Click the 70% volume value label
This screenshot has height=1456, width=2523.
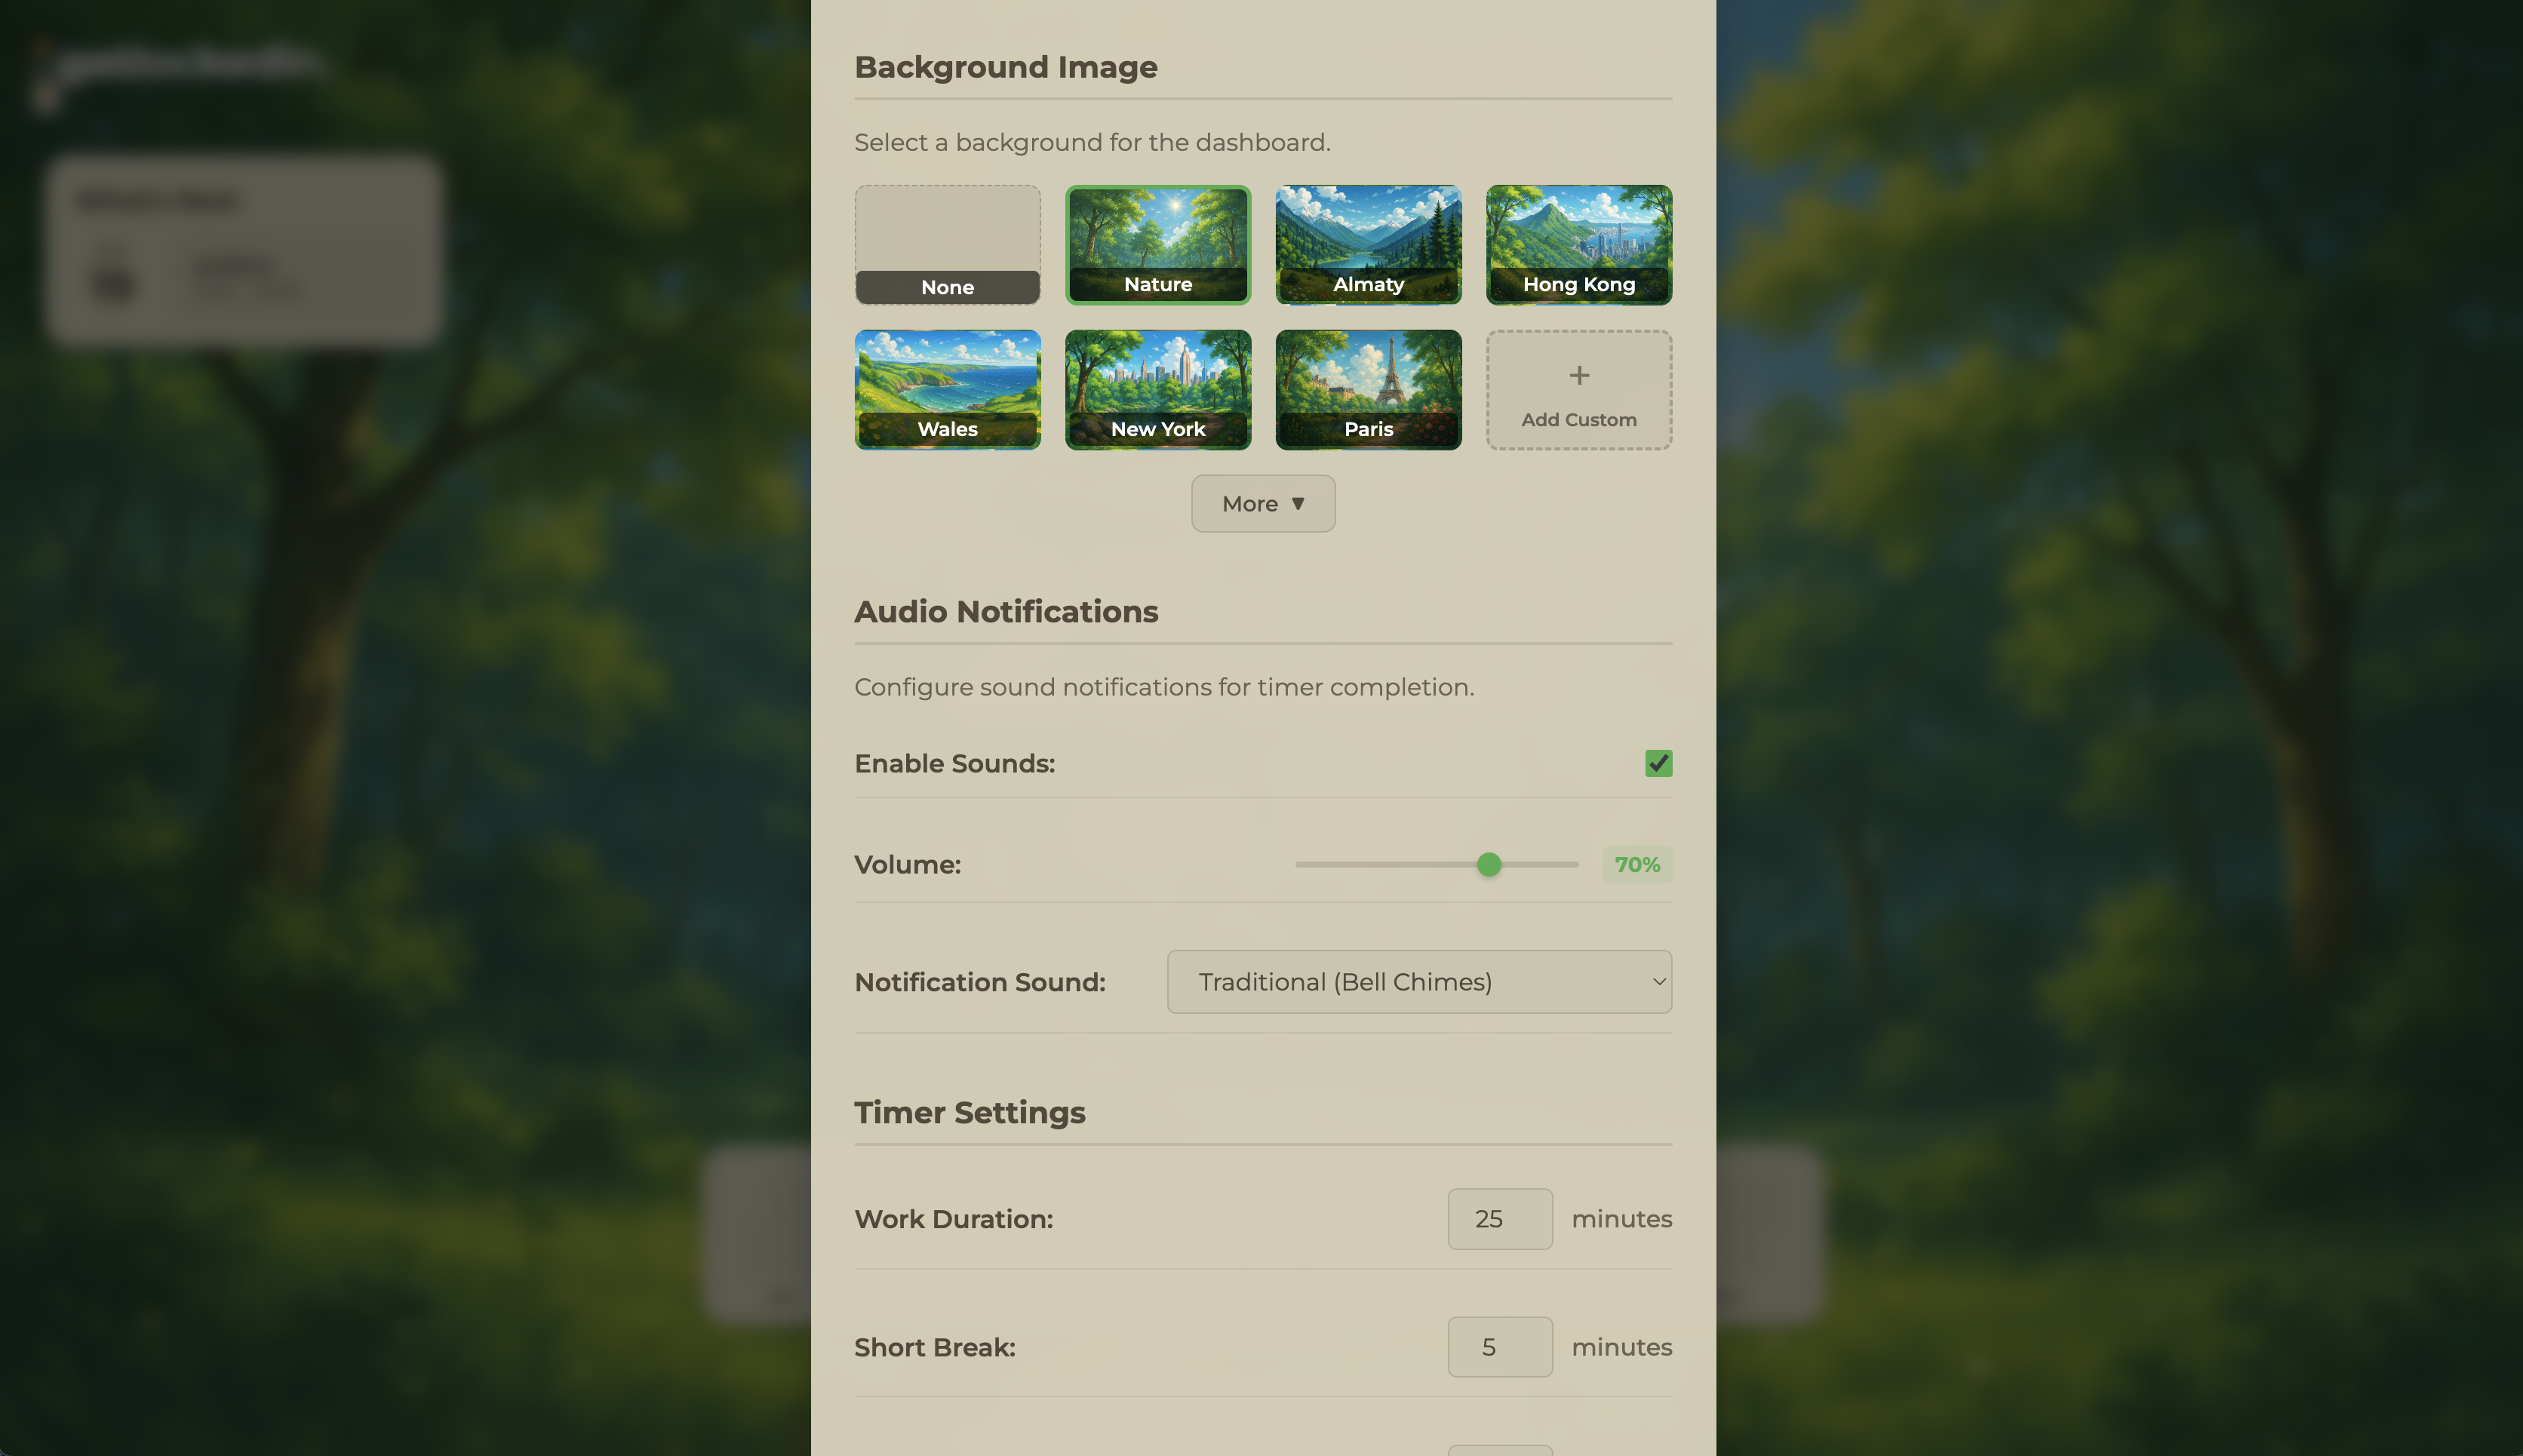[1637, 864]
